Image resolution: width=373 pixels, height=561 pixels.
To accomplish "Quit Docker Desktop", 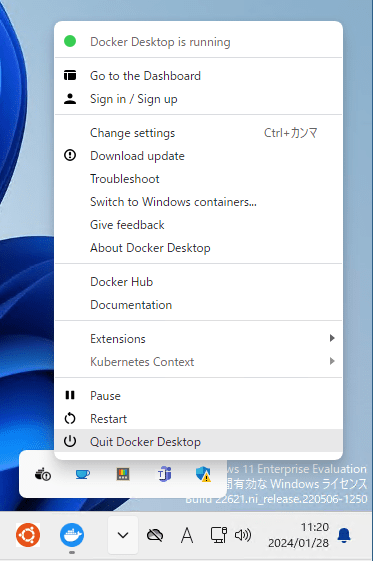I will coord(198,442).
